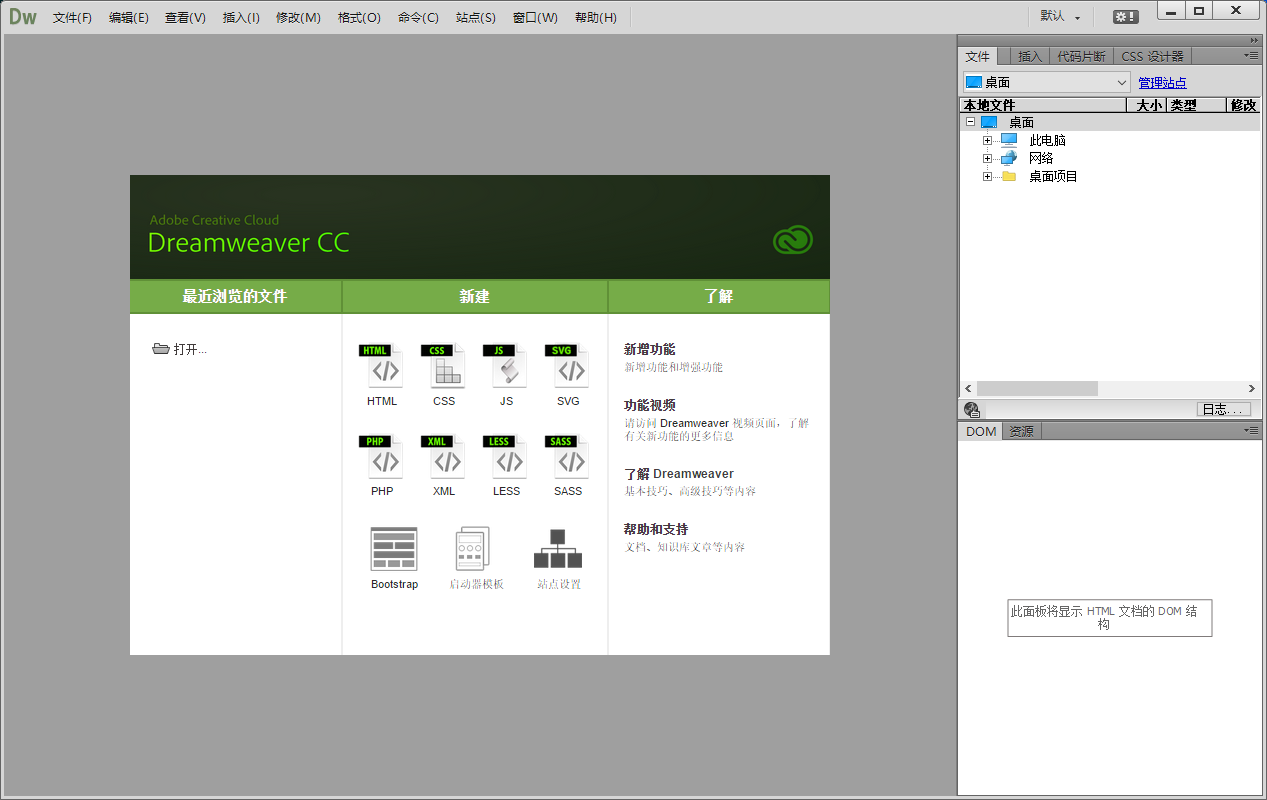Sort by the 修改 column header

[1244, 105]
